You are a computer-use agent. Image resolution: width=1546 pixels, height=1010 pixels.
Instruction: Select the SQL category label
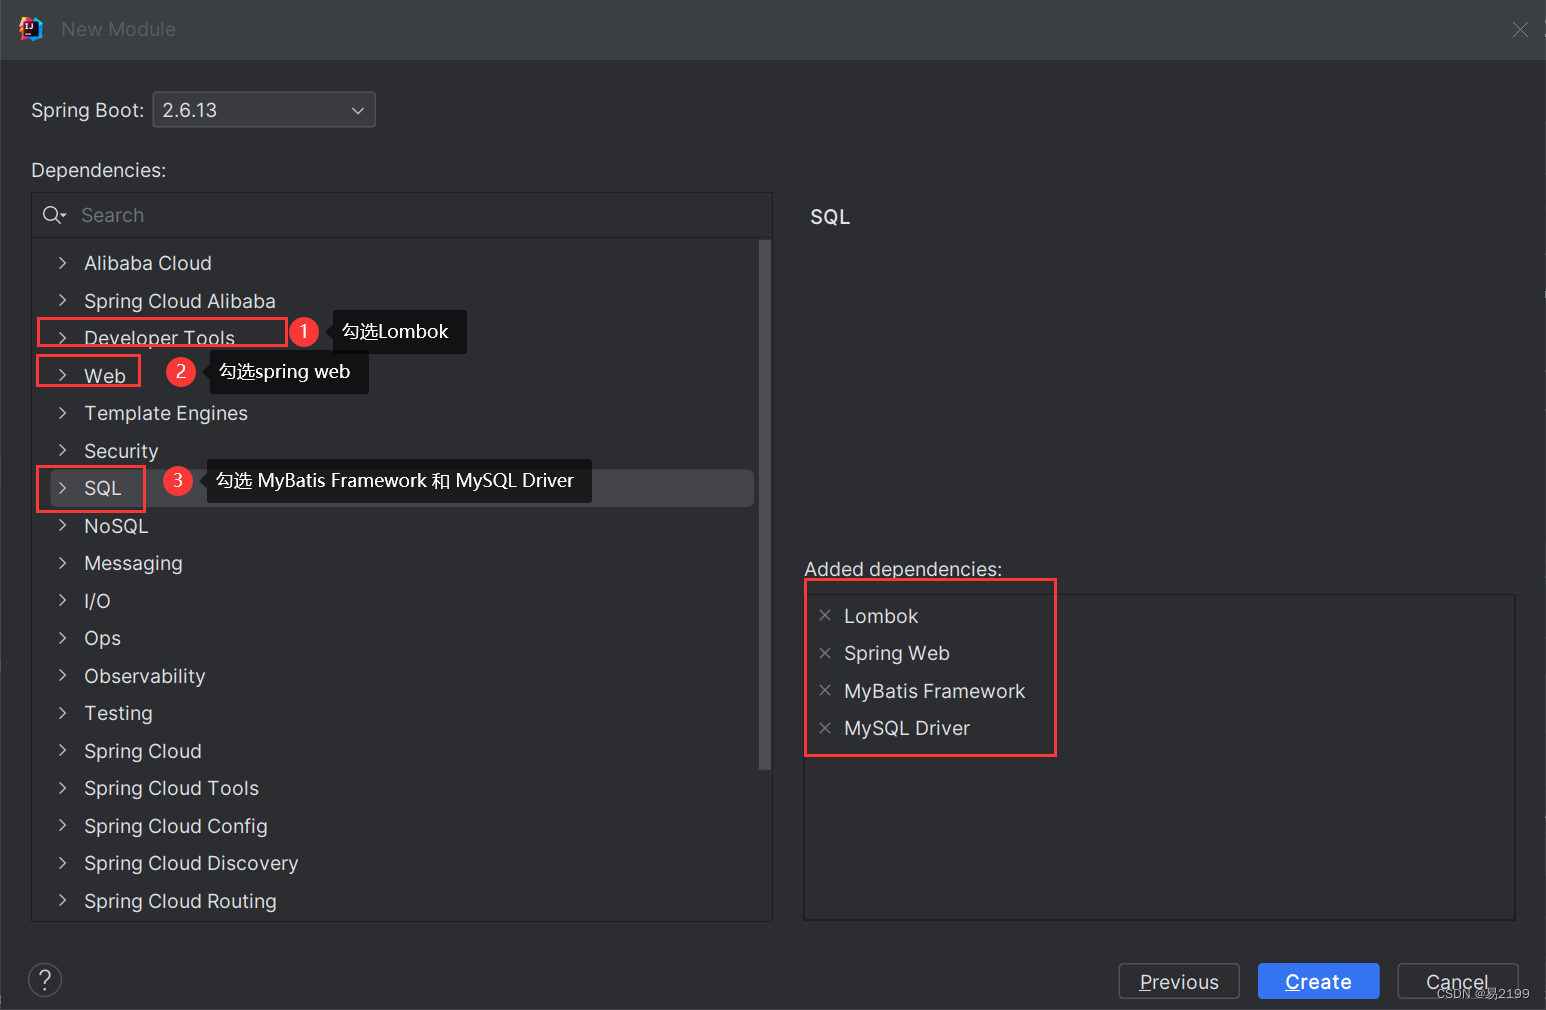103,488
